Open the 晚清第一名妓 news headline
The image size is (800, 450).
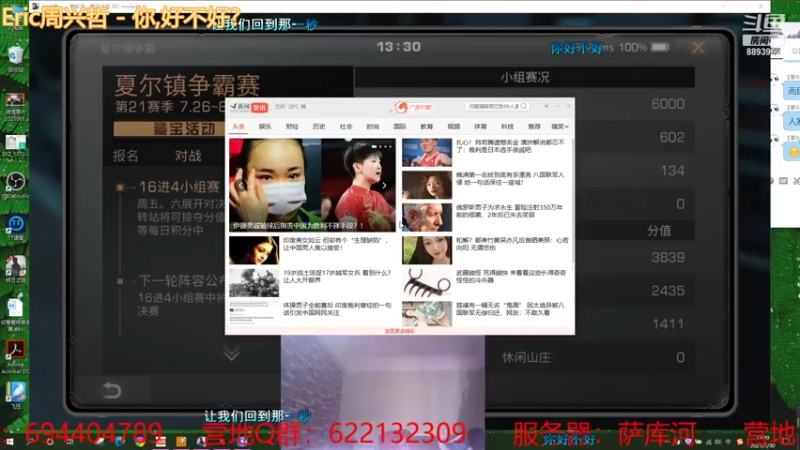coord(510,178)
